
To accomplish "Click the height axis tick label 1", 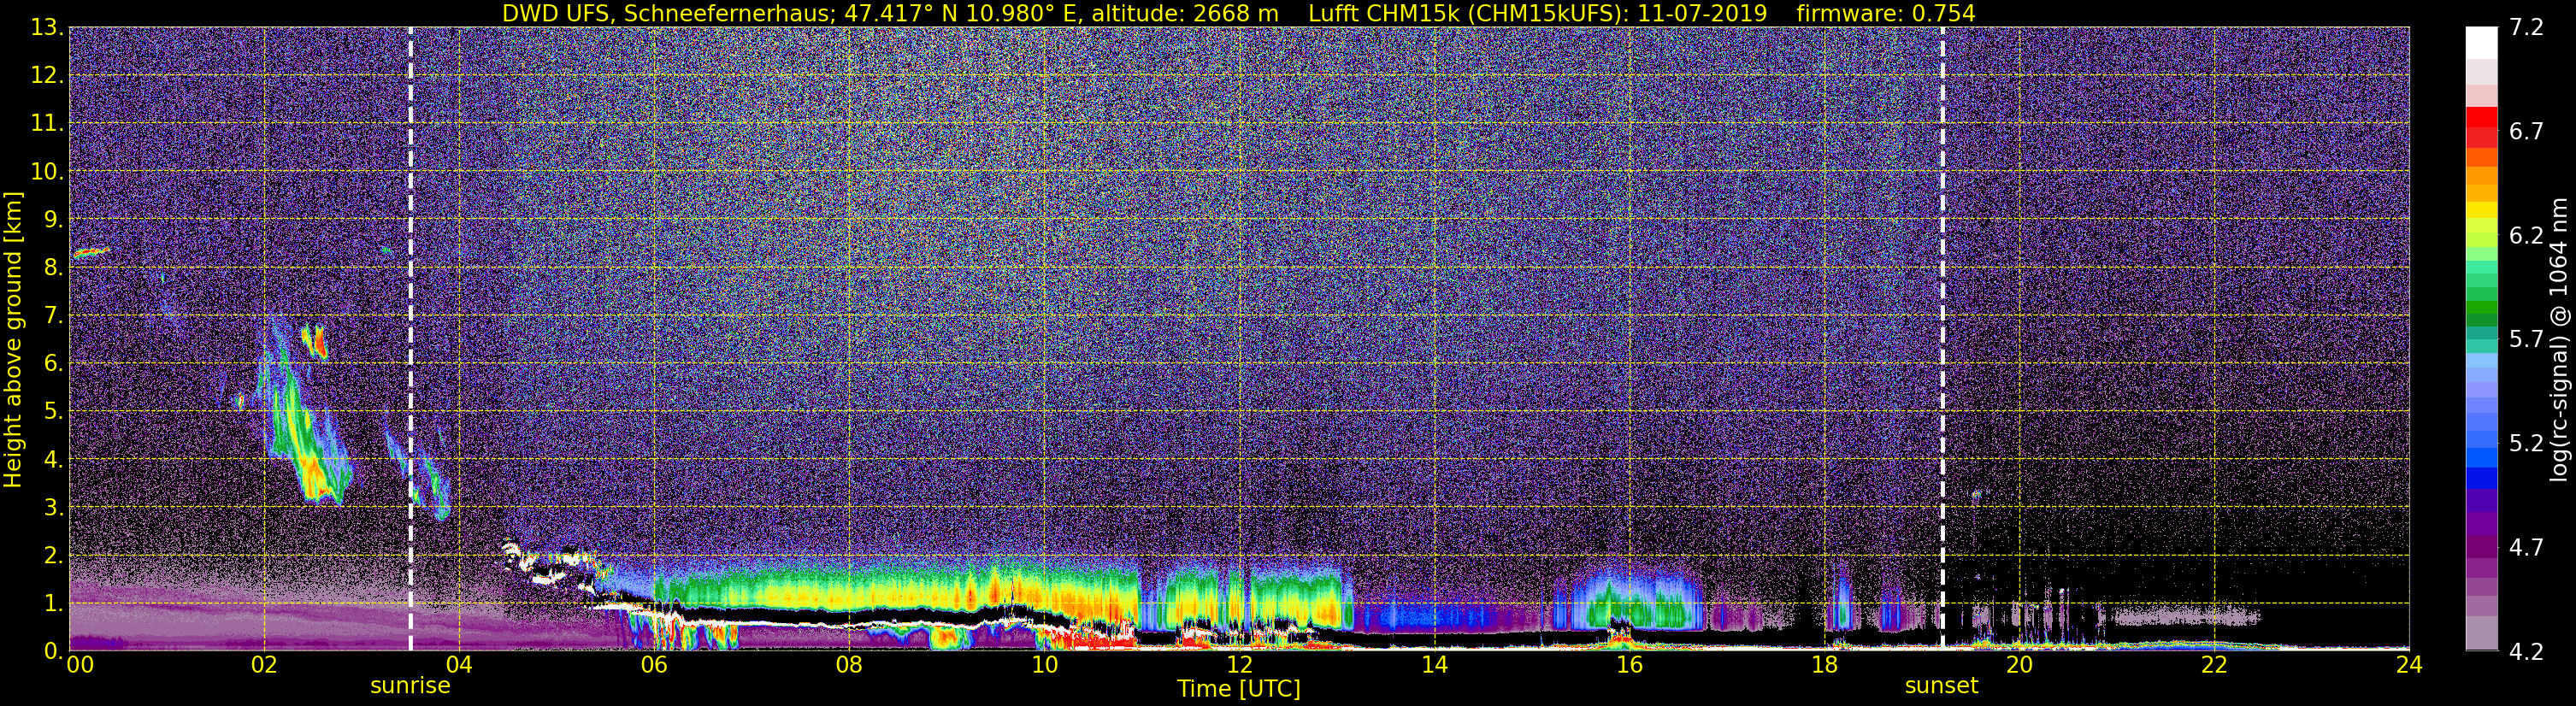I will [54, 604].
